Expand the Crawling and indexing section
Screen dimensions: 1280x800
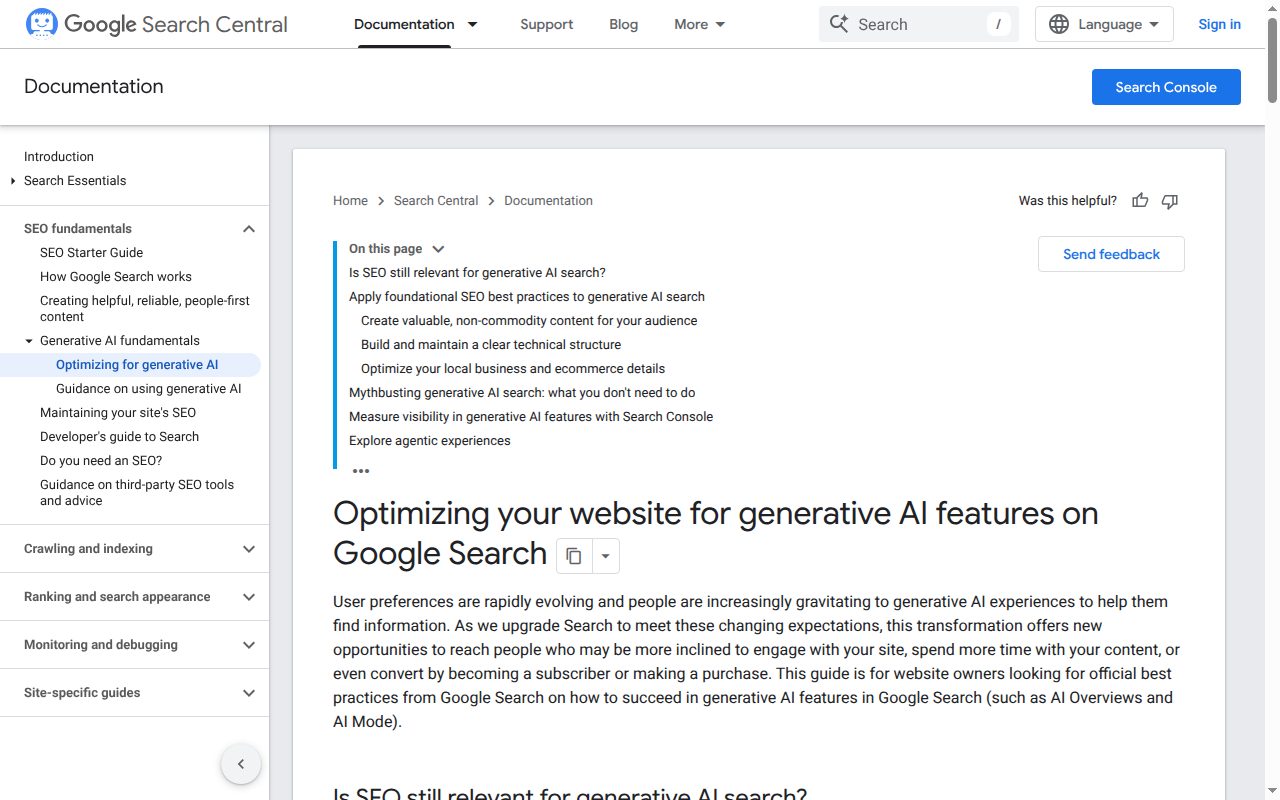click(249, 549)
